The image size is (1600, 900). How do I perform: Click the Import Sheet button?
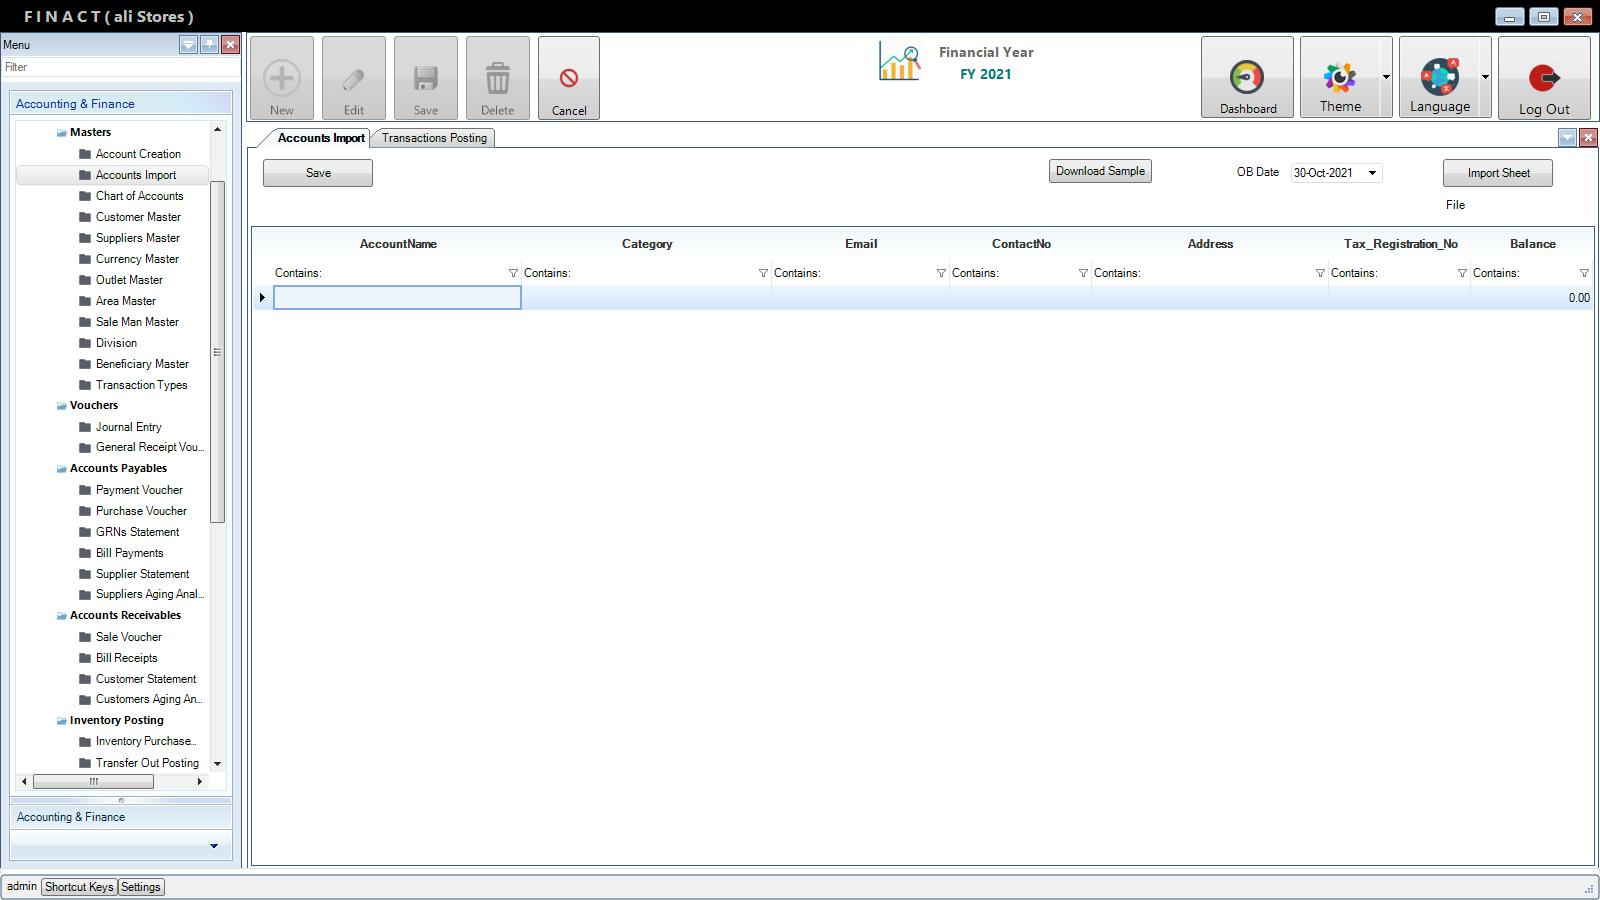click(x=1497, y=173)
